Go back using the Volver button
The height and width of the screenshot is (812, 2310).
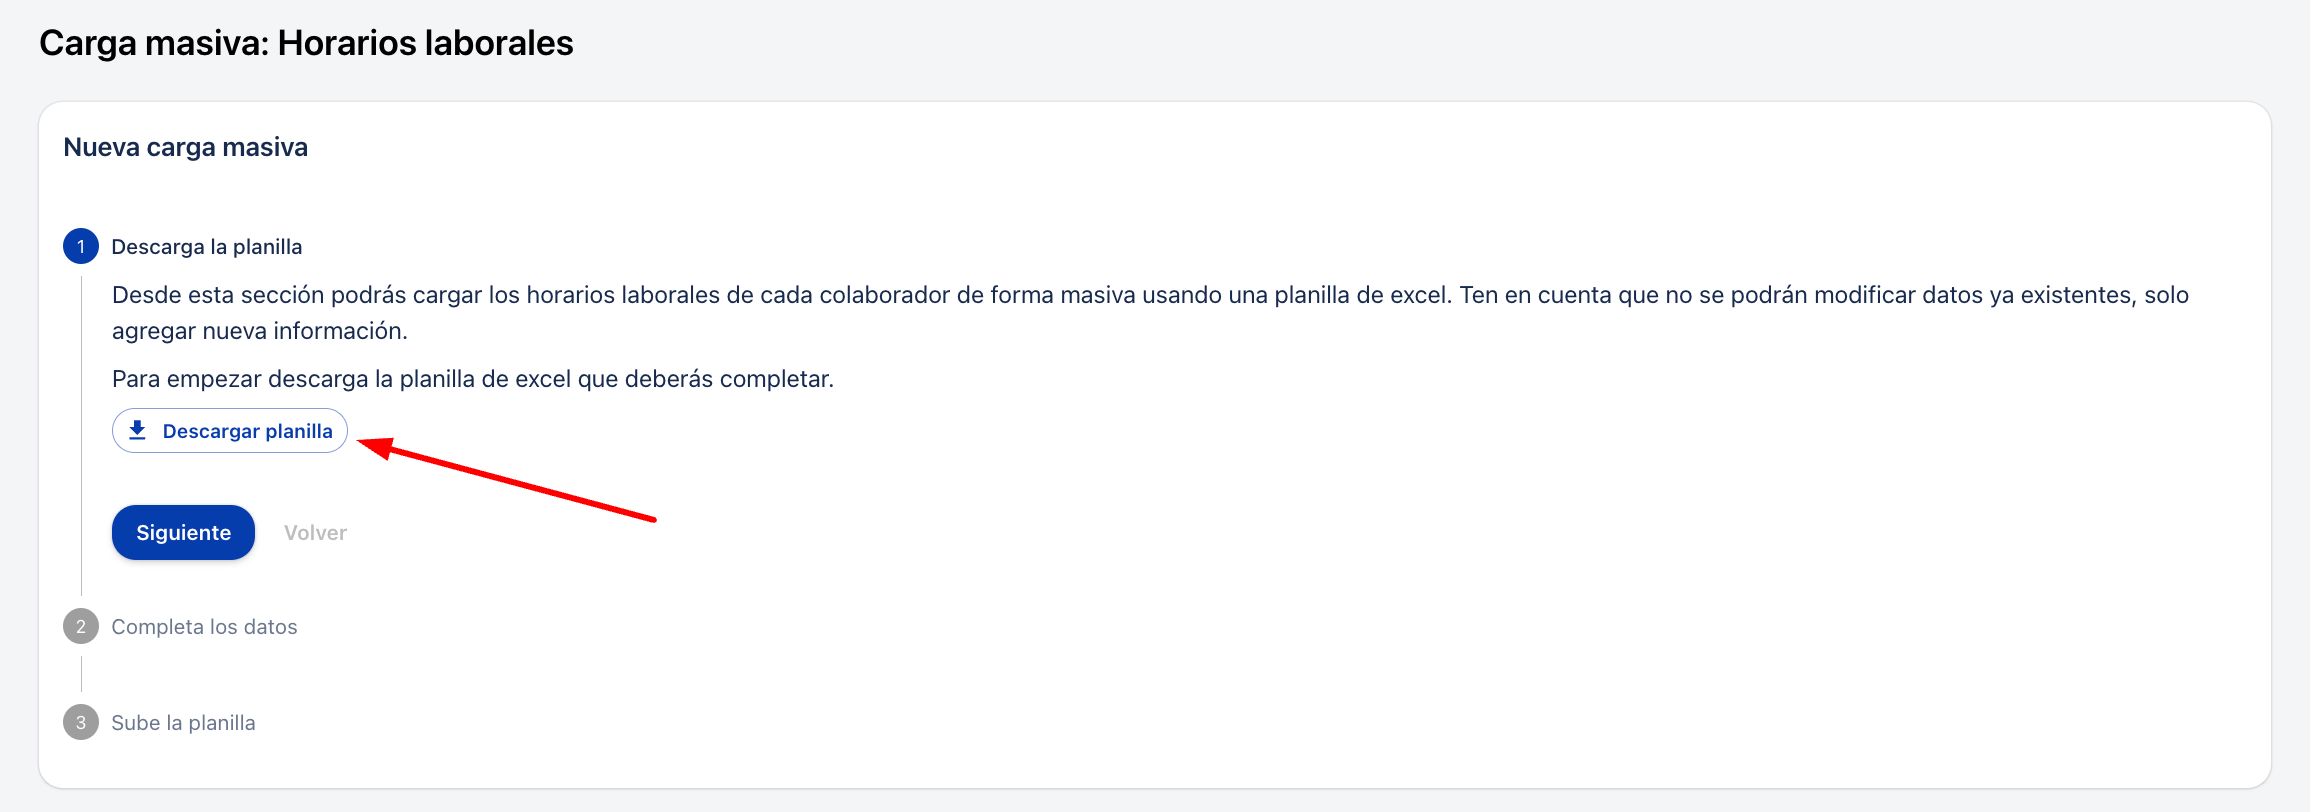(x=315, y=533)
